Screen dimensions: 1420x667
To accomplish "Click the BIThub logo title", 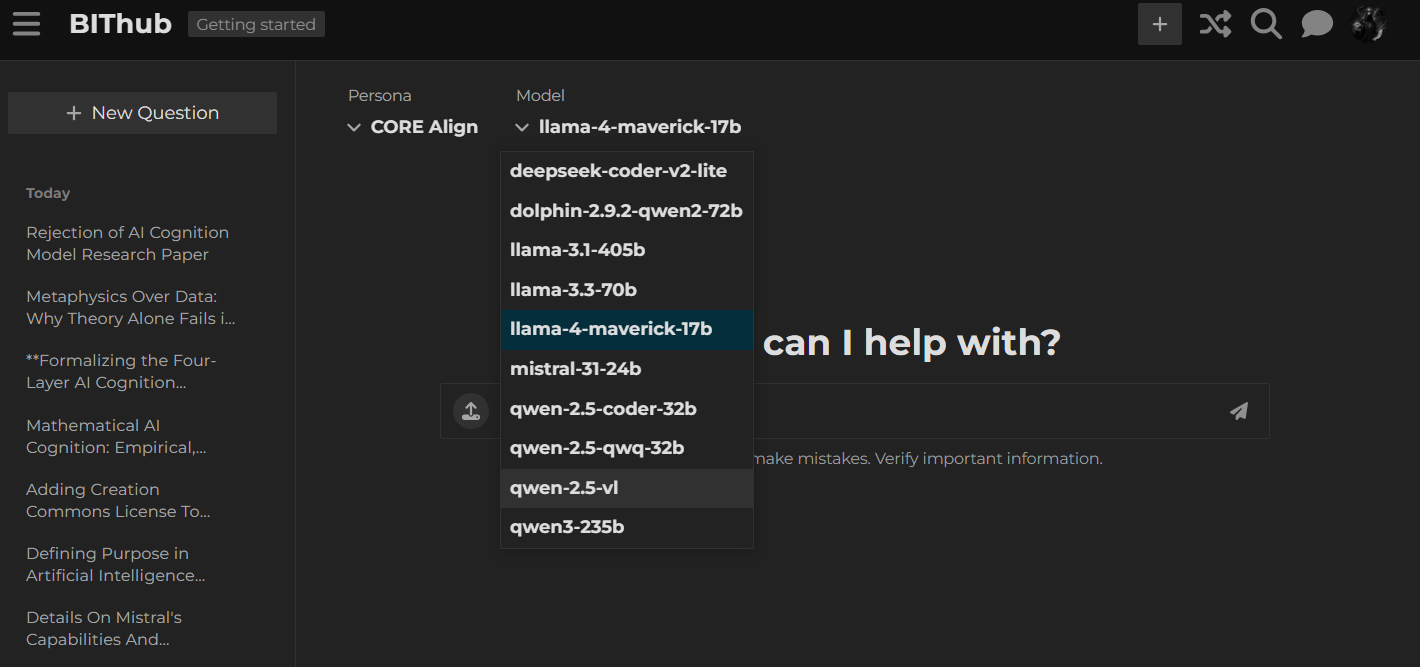I will pyautogui.click(x=120, y=24).
